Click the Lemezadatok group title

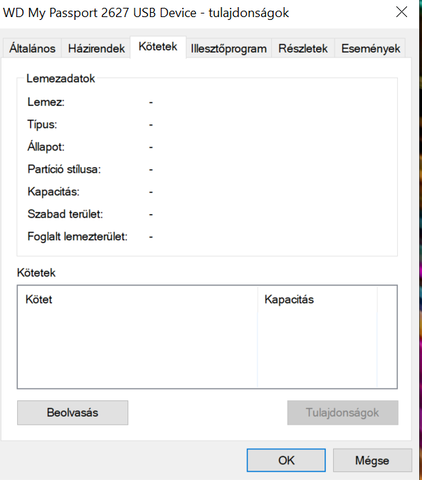coord(61,79)
